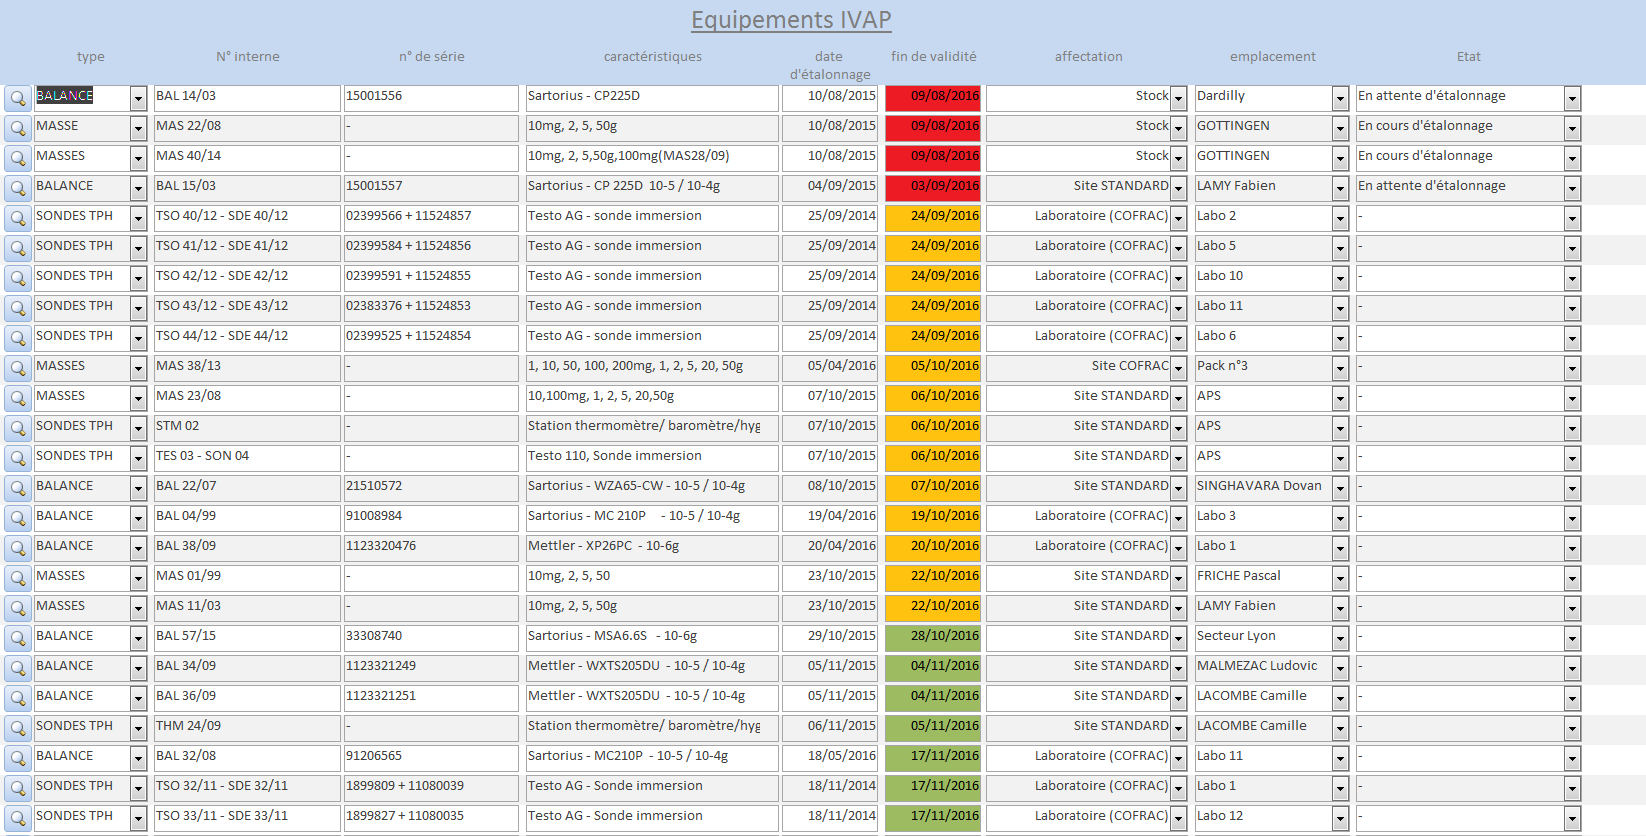The width and height of the screenshot is (1646, 836).
Task: Open Etat dropdown on BAL 14/03 row
Action: tap(1572, 98)
